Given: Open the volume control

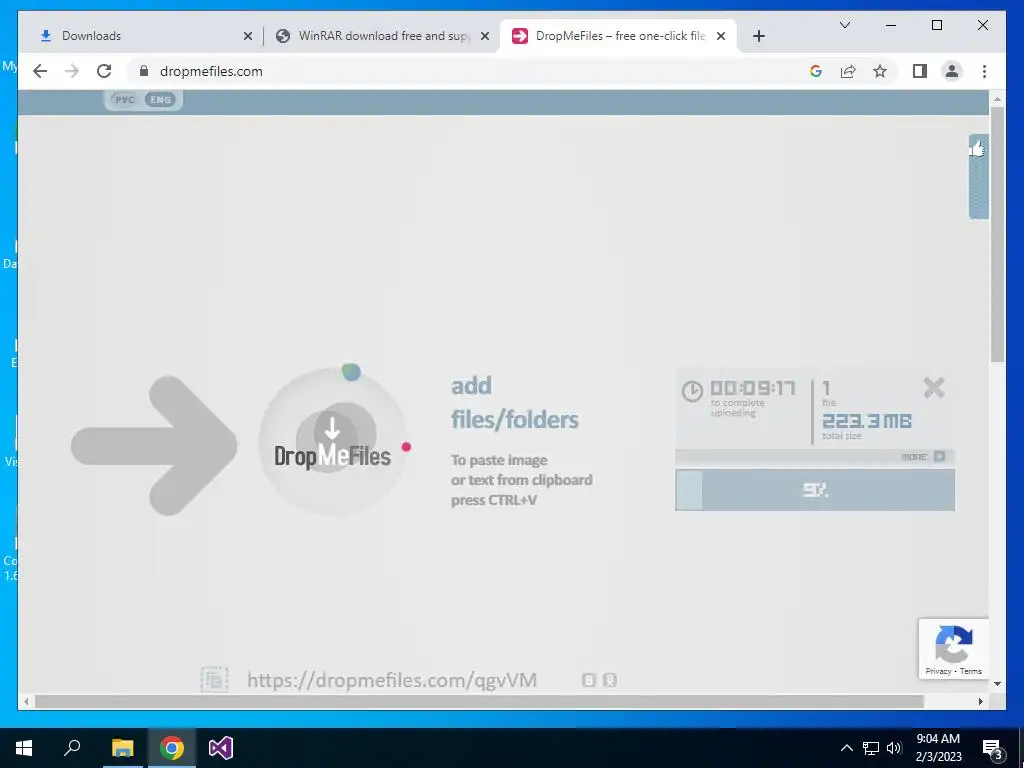Looking at the screenshot, I should tap(894, 748).
